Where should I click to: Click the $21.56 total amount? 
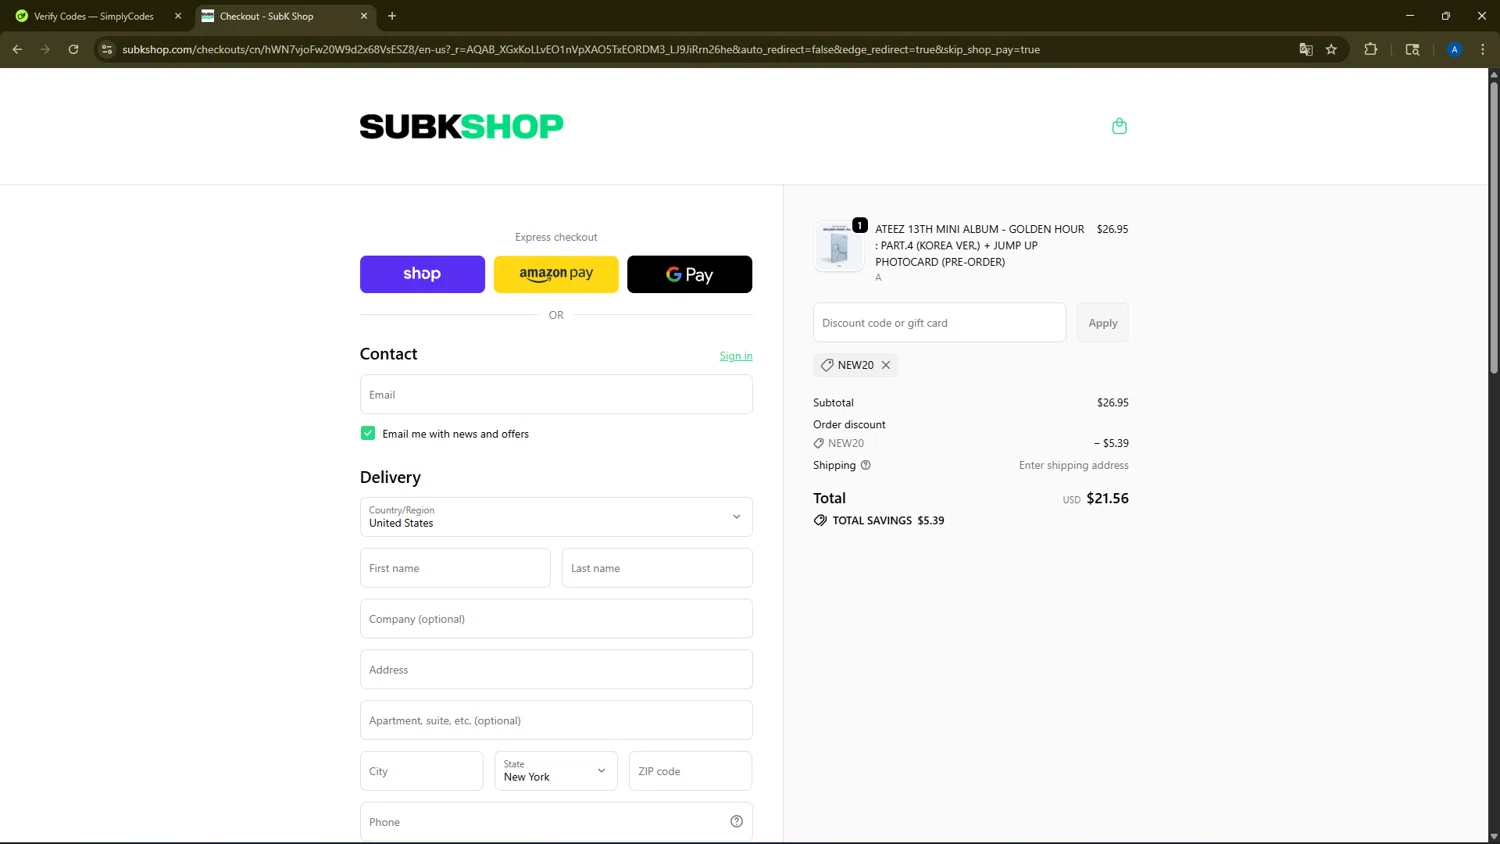tap(1108, 498)
